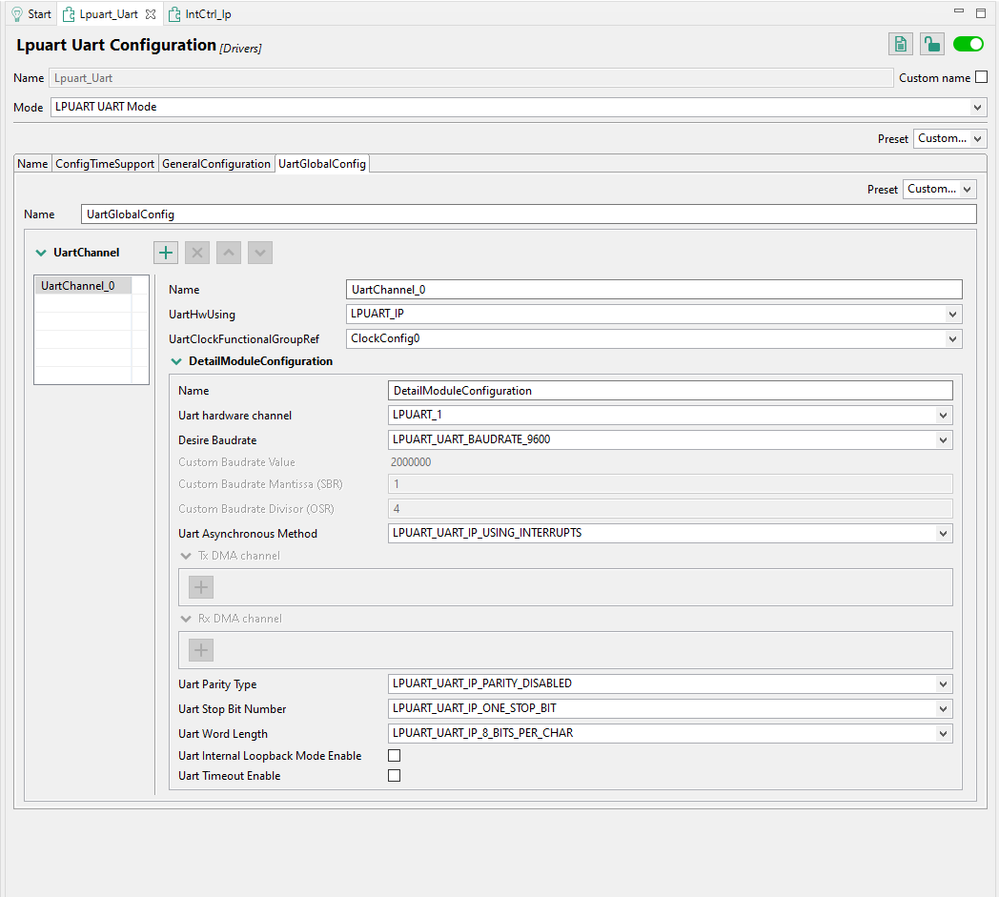The height and width of the screenshot is (897, 999).
Task: Enable the Custom name checkbox
Action: (x=981, y=77)
